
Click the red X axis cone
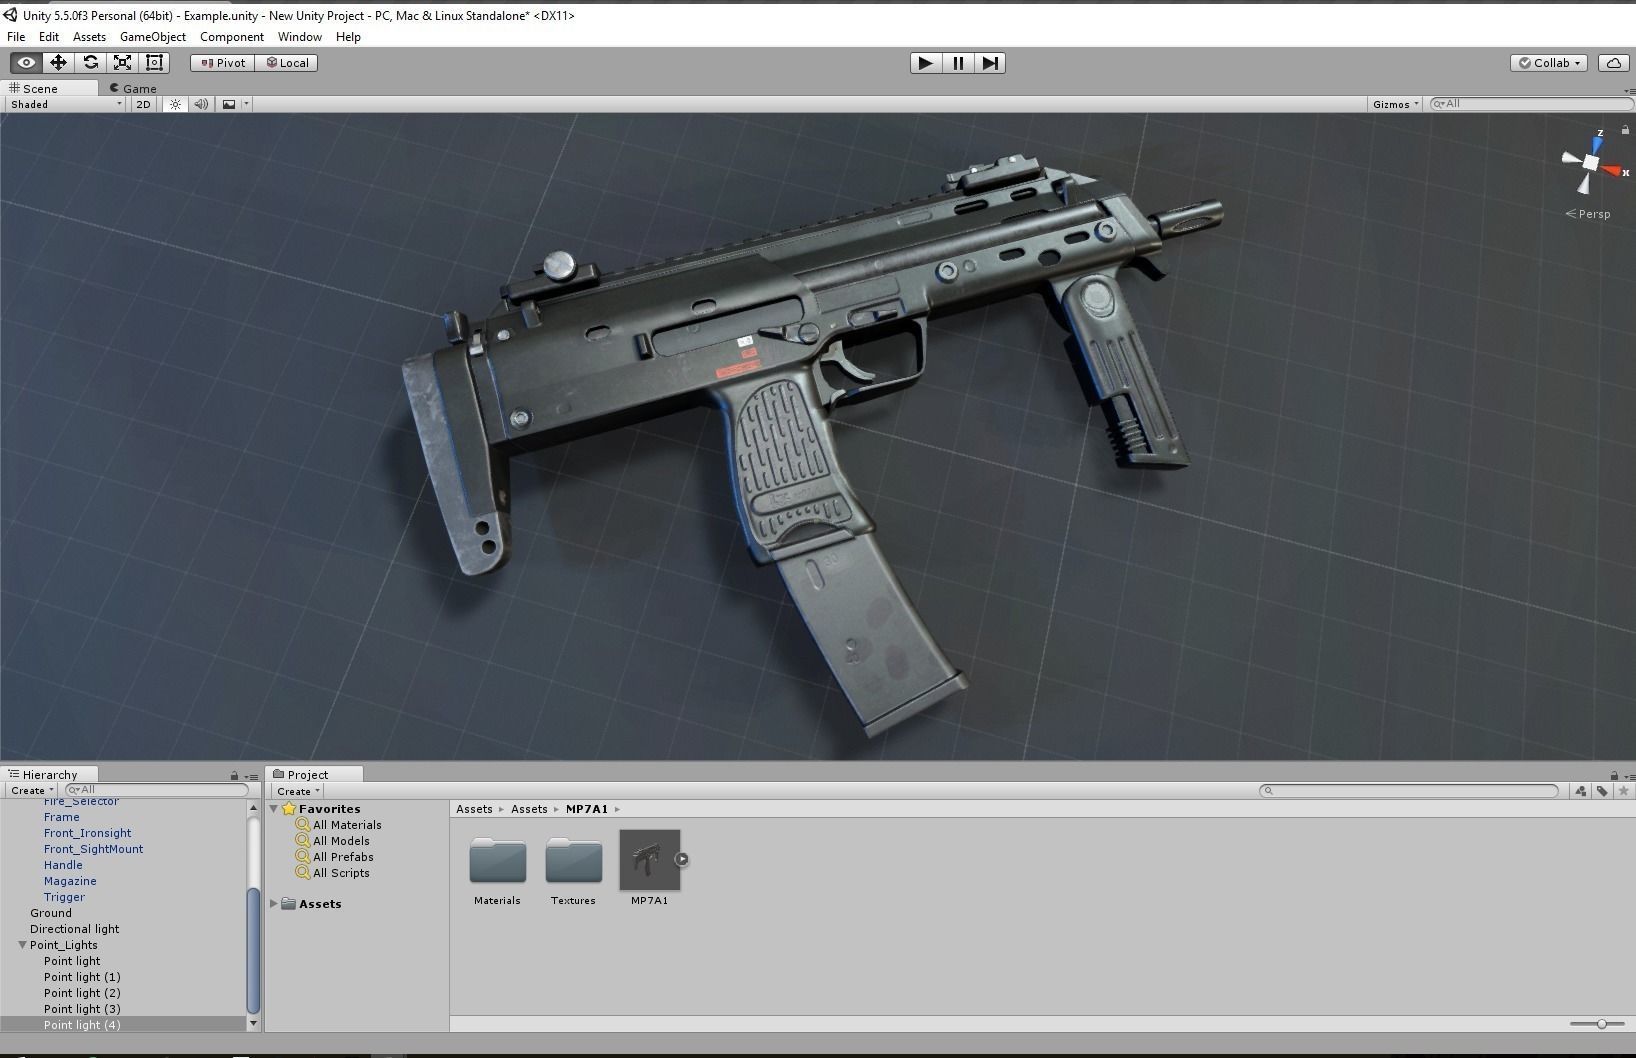pos(1612,171)
